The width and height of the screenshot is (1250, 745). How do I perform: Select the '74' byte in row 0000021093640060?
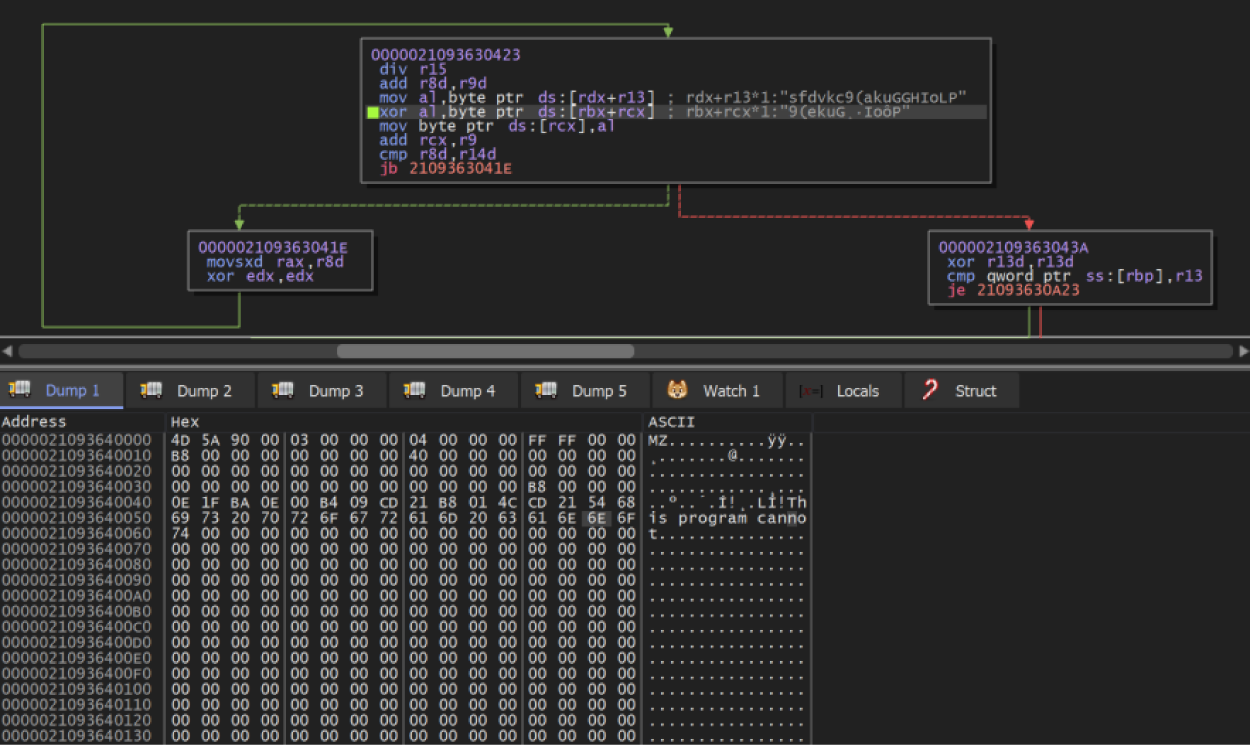[x=181, y=534]
